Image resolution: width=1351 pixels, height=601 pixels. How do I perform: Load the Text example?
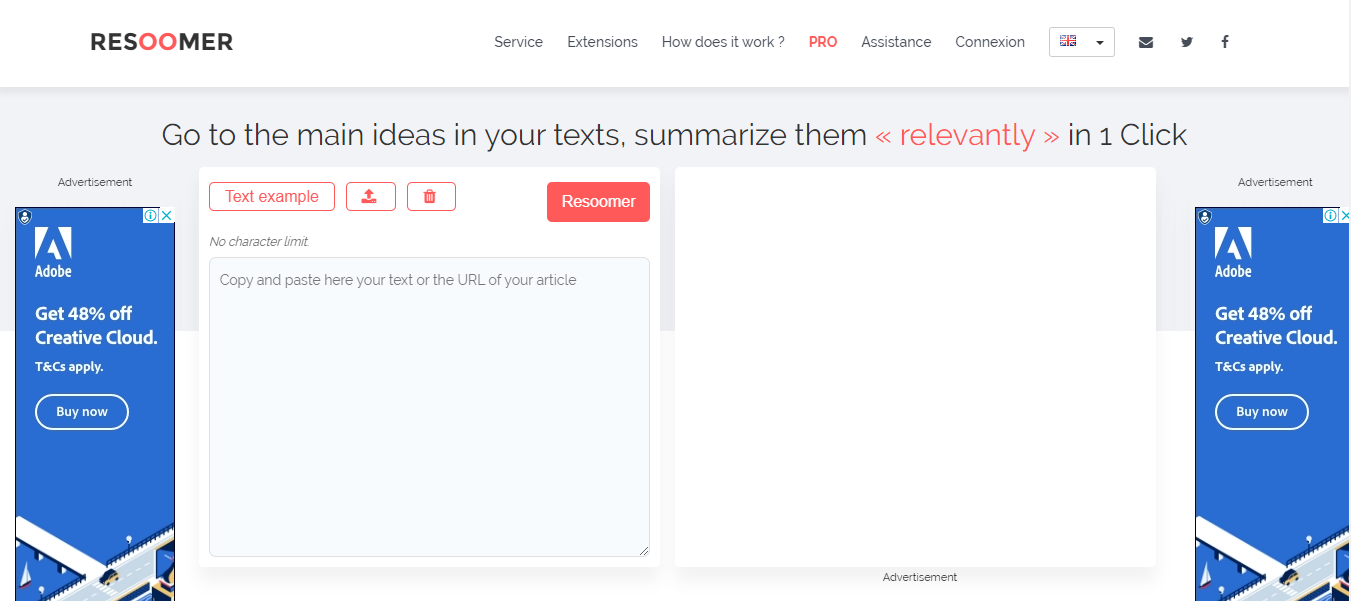272,196
